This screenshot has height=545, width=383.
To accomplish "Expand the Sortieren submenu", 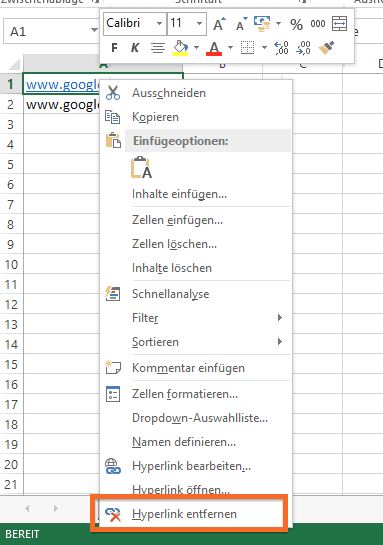I will pos(196,342).
